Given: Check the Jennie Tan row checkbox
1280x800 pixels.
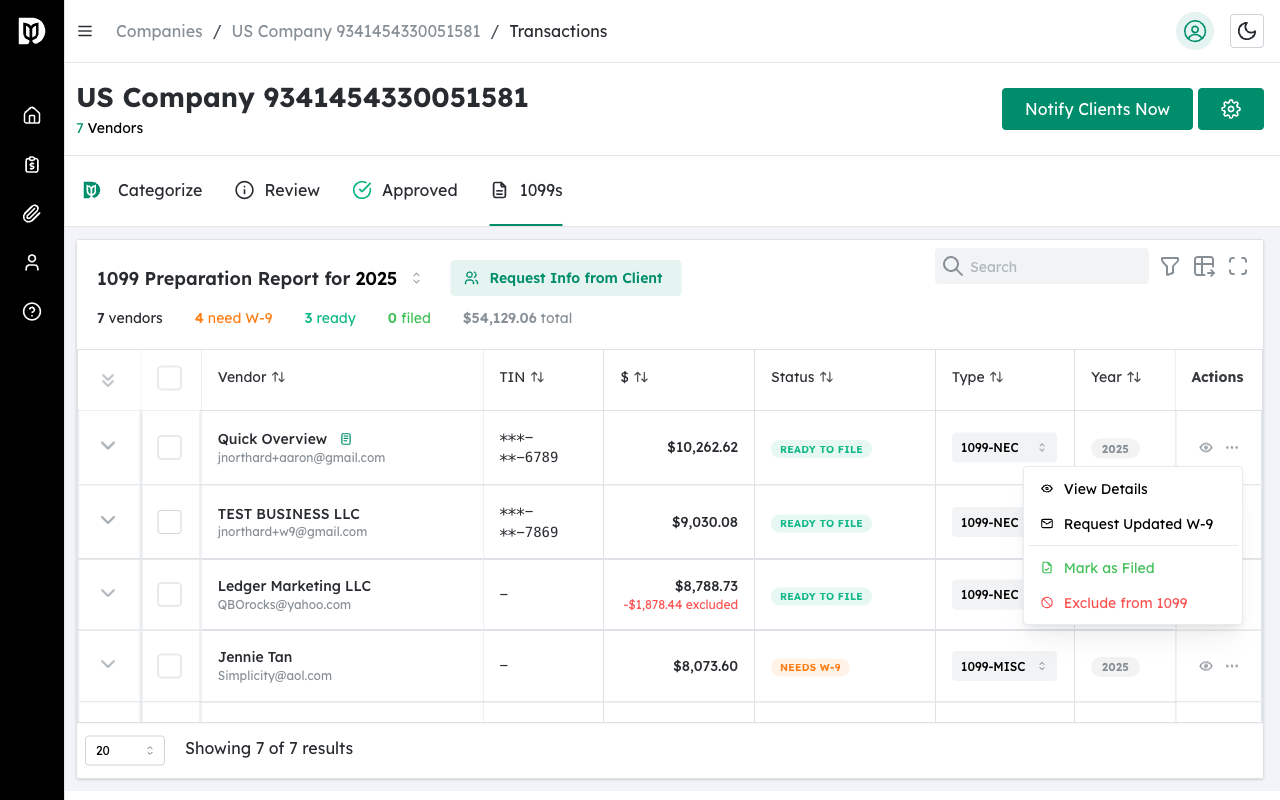Looking at the screenshot, I should [x=170, y=666].
